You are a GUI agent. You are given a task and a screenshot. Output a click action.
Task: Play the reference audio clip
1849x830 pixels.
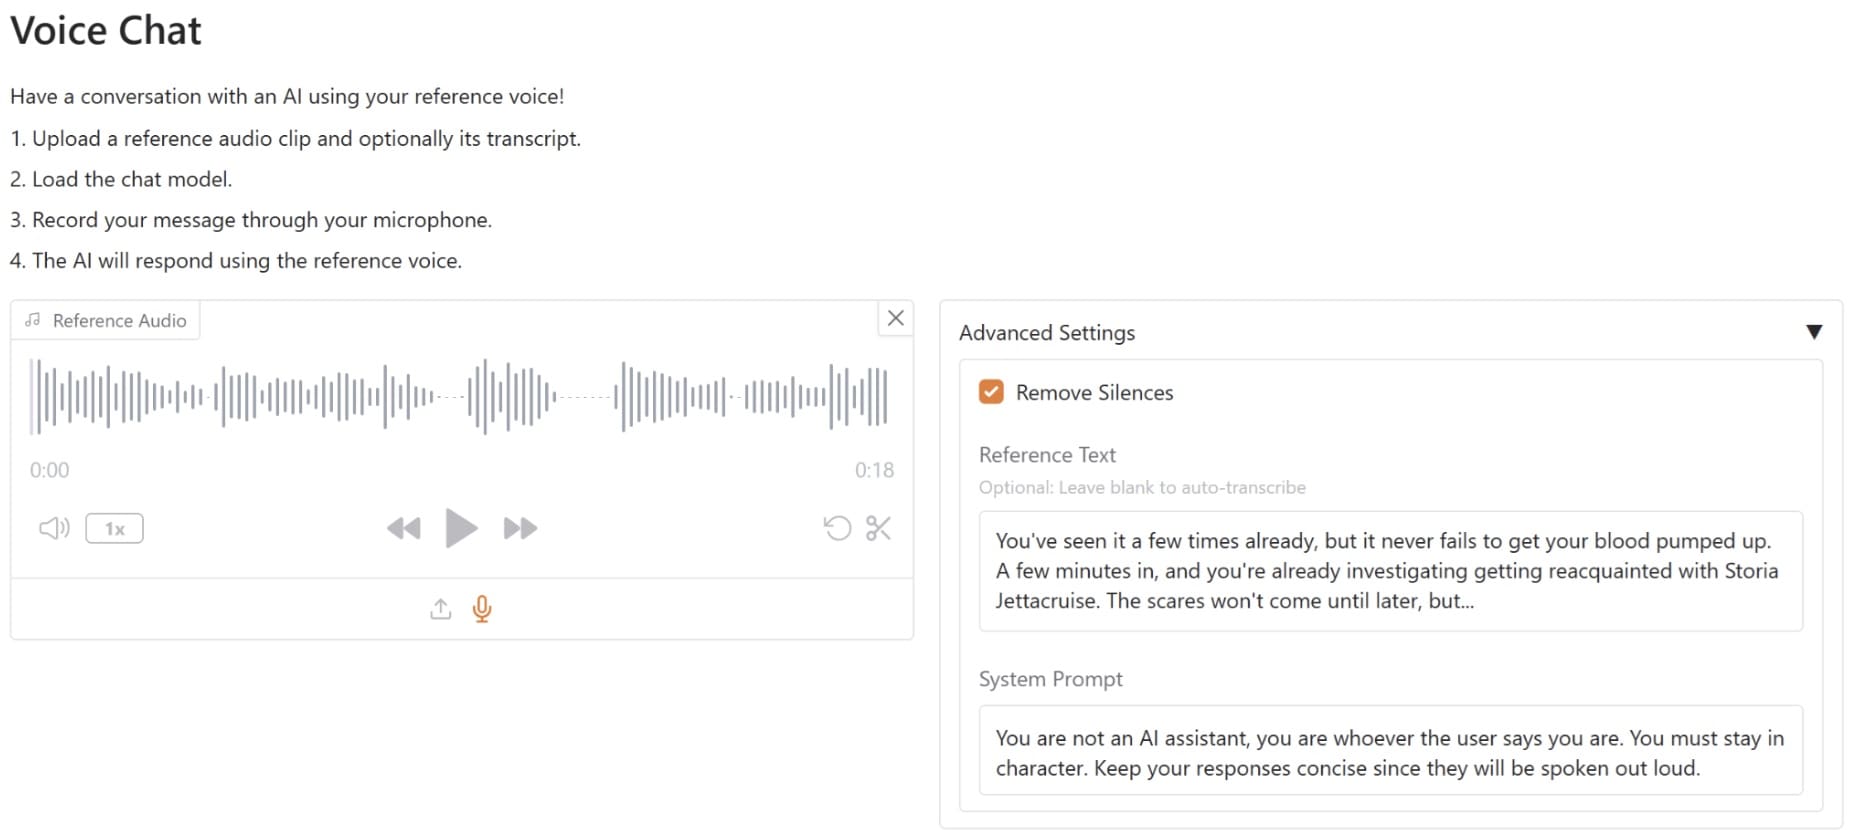click(x=461, y=528)
